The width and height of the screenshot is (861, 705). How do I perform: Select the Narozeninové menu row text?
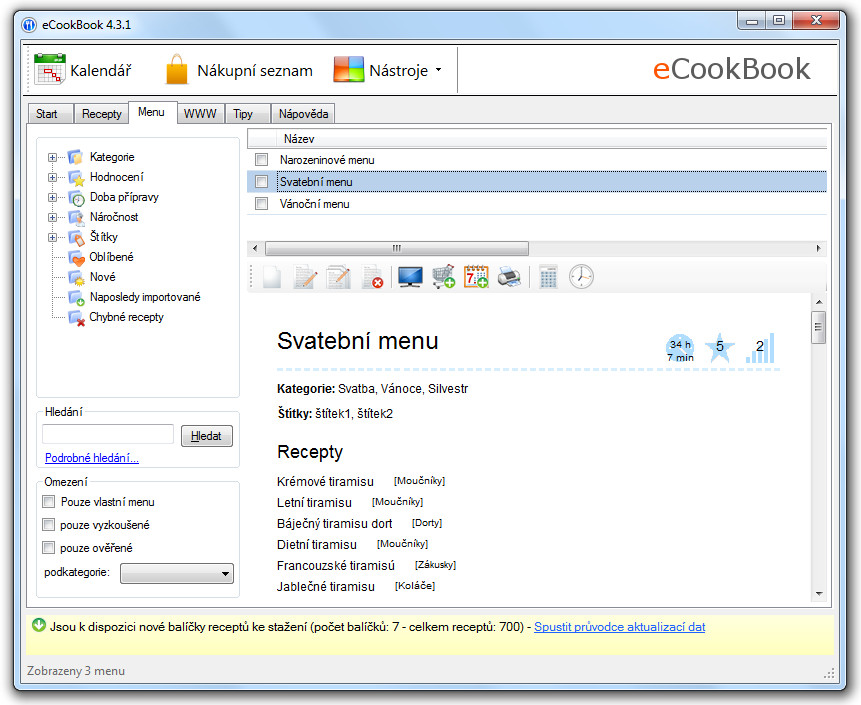pos(327,160)
